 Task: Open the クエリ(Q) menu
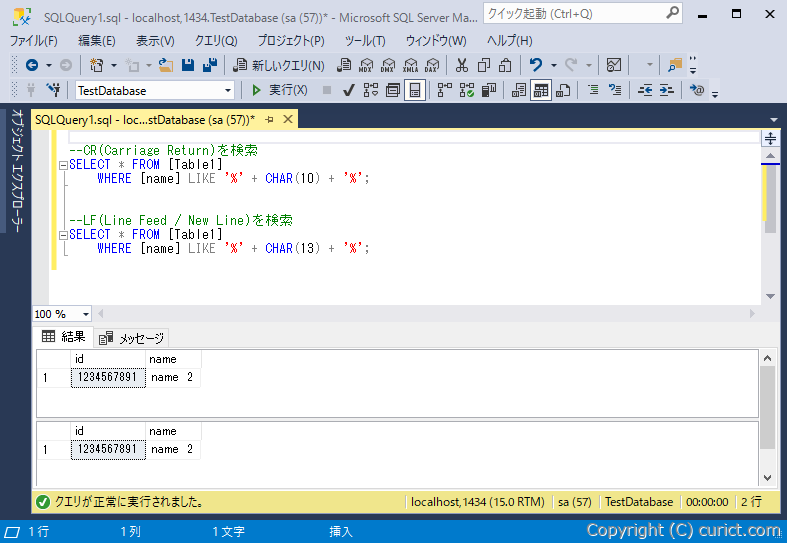(x=216, y=41)
